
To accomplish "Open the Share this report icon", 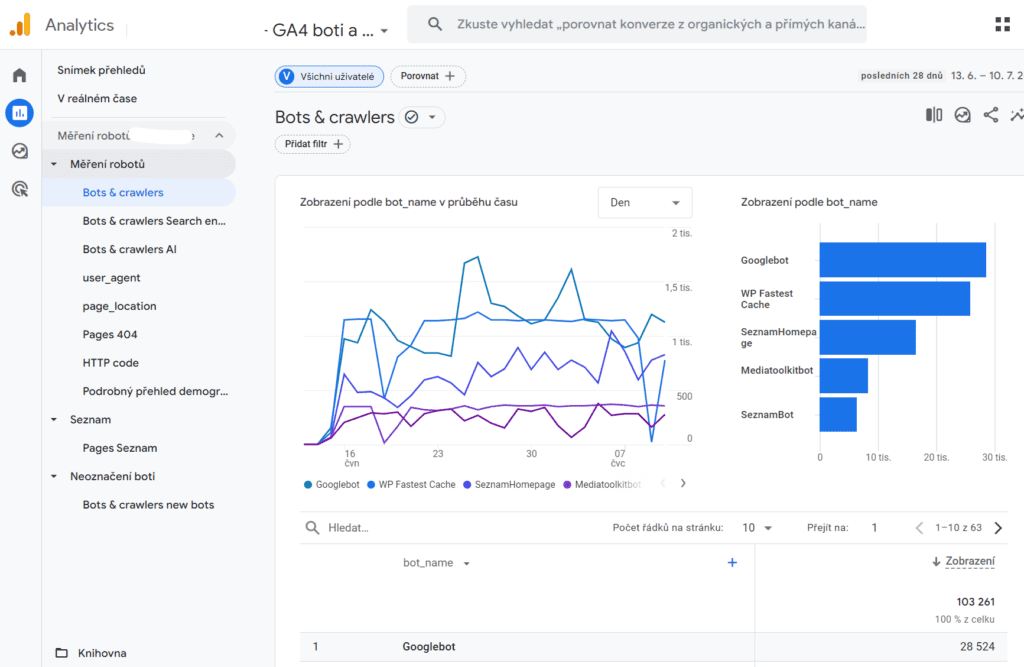I will pyautogui.click(x=990, y=114).
